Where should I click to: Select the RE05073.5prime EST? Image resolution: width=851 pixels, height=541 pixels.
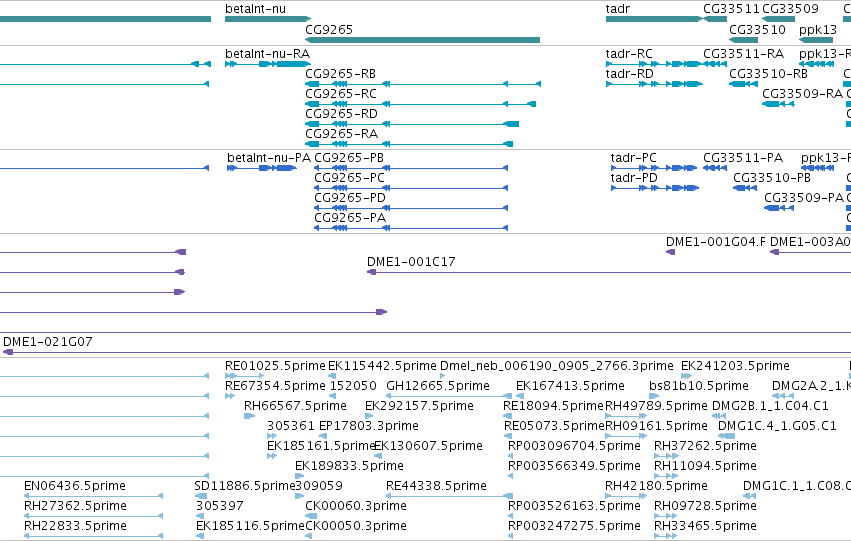[x=508, y=436]
